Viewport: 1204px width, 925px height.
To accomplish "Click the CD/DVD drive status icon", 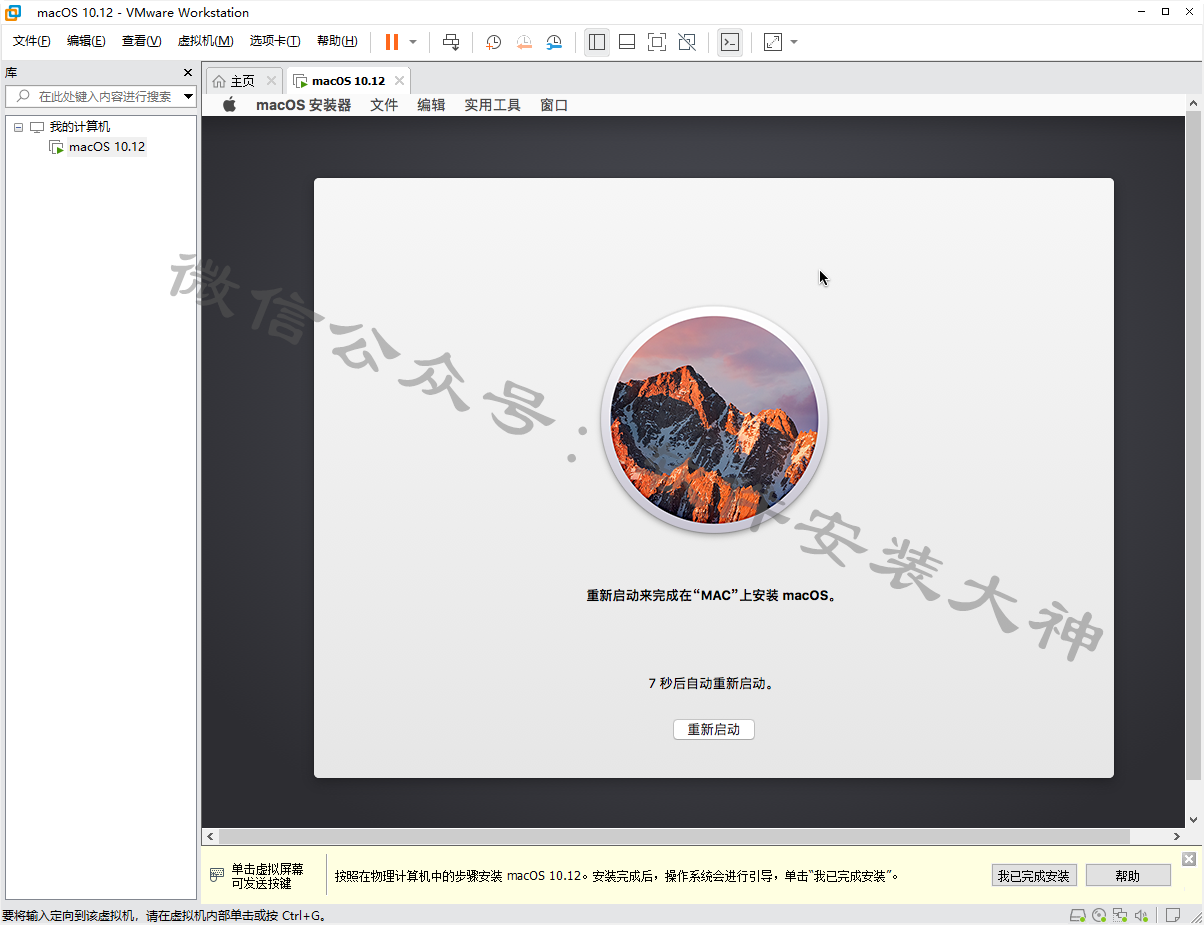I will click(x=1099, y=915).
